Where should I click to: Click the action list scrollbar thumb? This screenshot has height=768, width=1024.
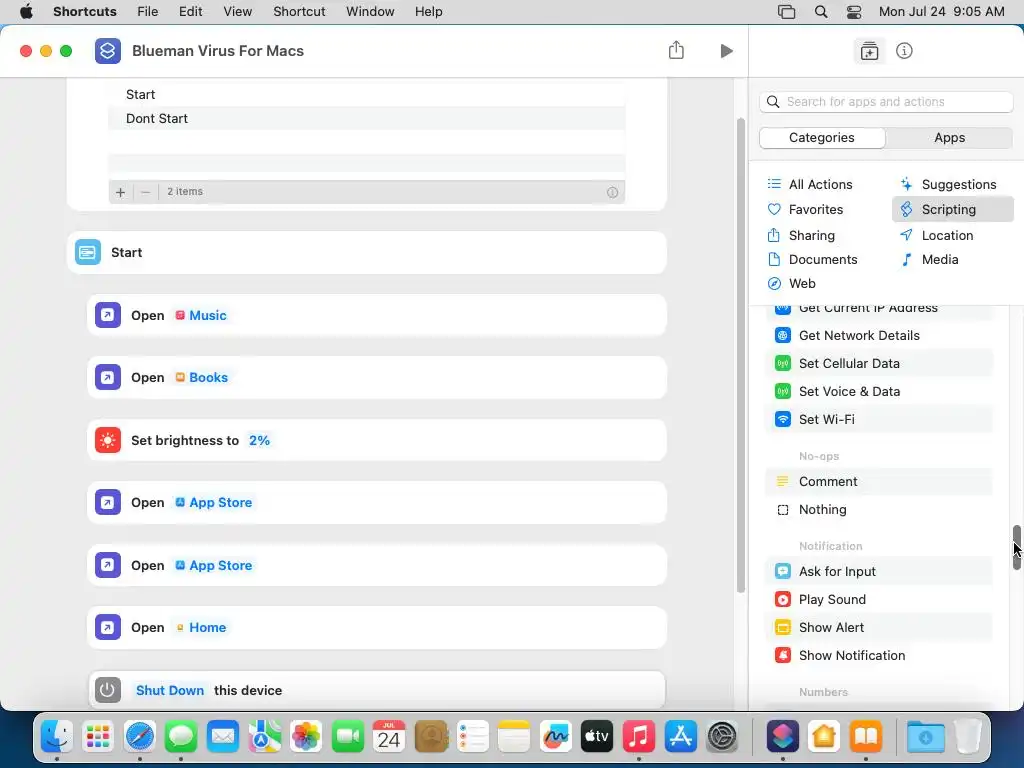pyautogui.click(x=1017, y=547)
